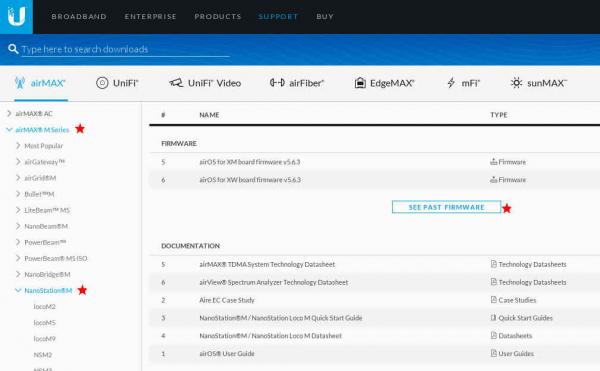Open the Enterprise menu
Image resolution: width=600 pixels, height=371 pixels.
pyautogui.click(x=150, y=16)
